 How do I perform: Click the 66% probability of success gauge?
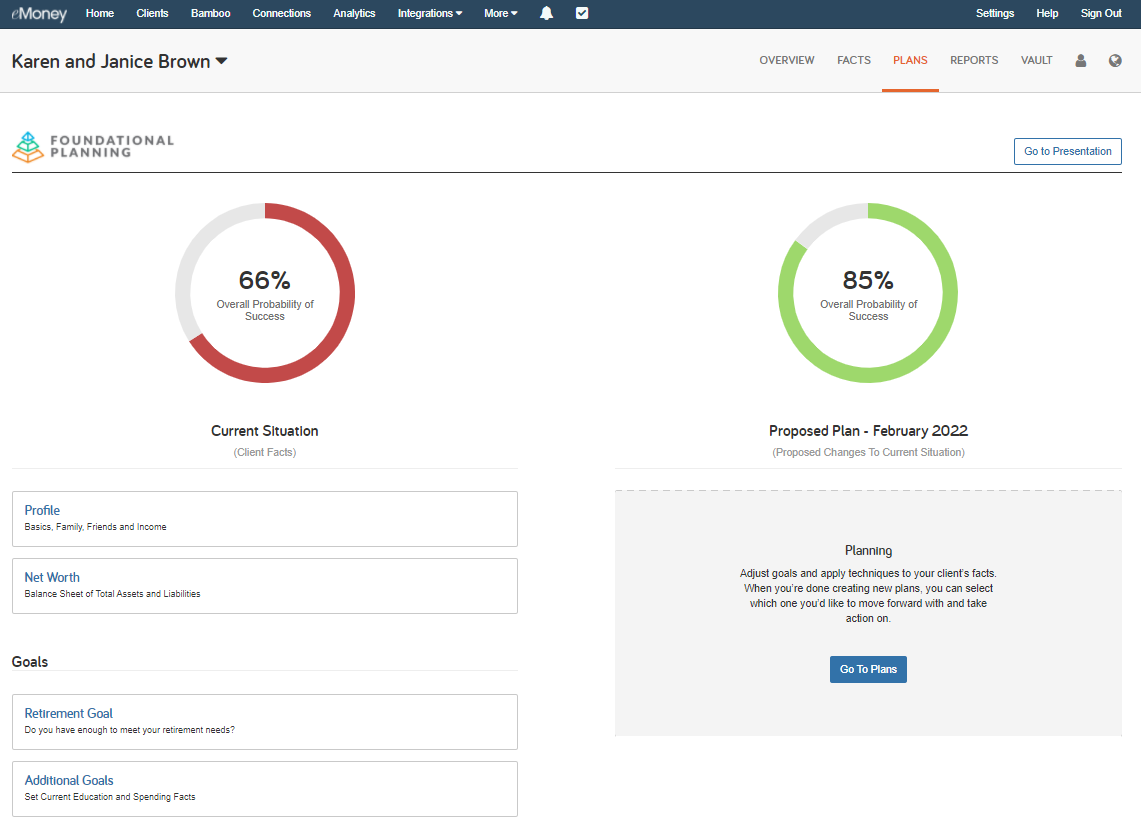pos(265,292)
